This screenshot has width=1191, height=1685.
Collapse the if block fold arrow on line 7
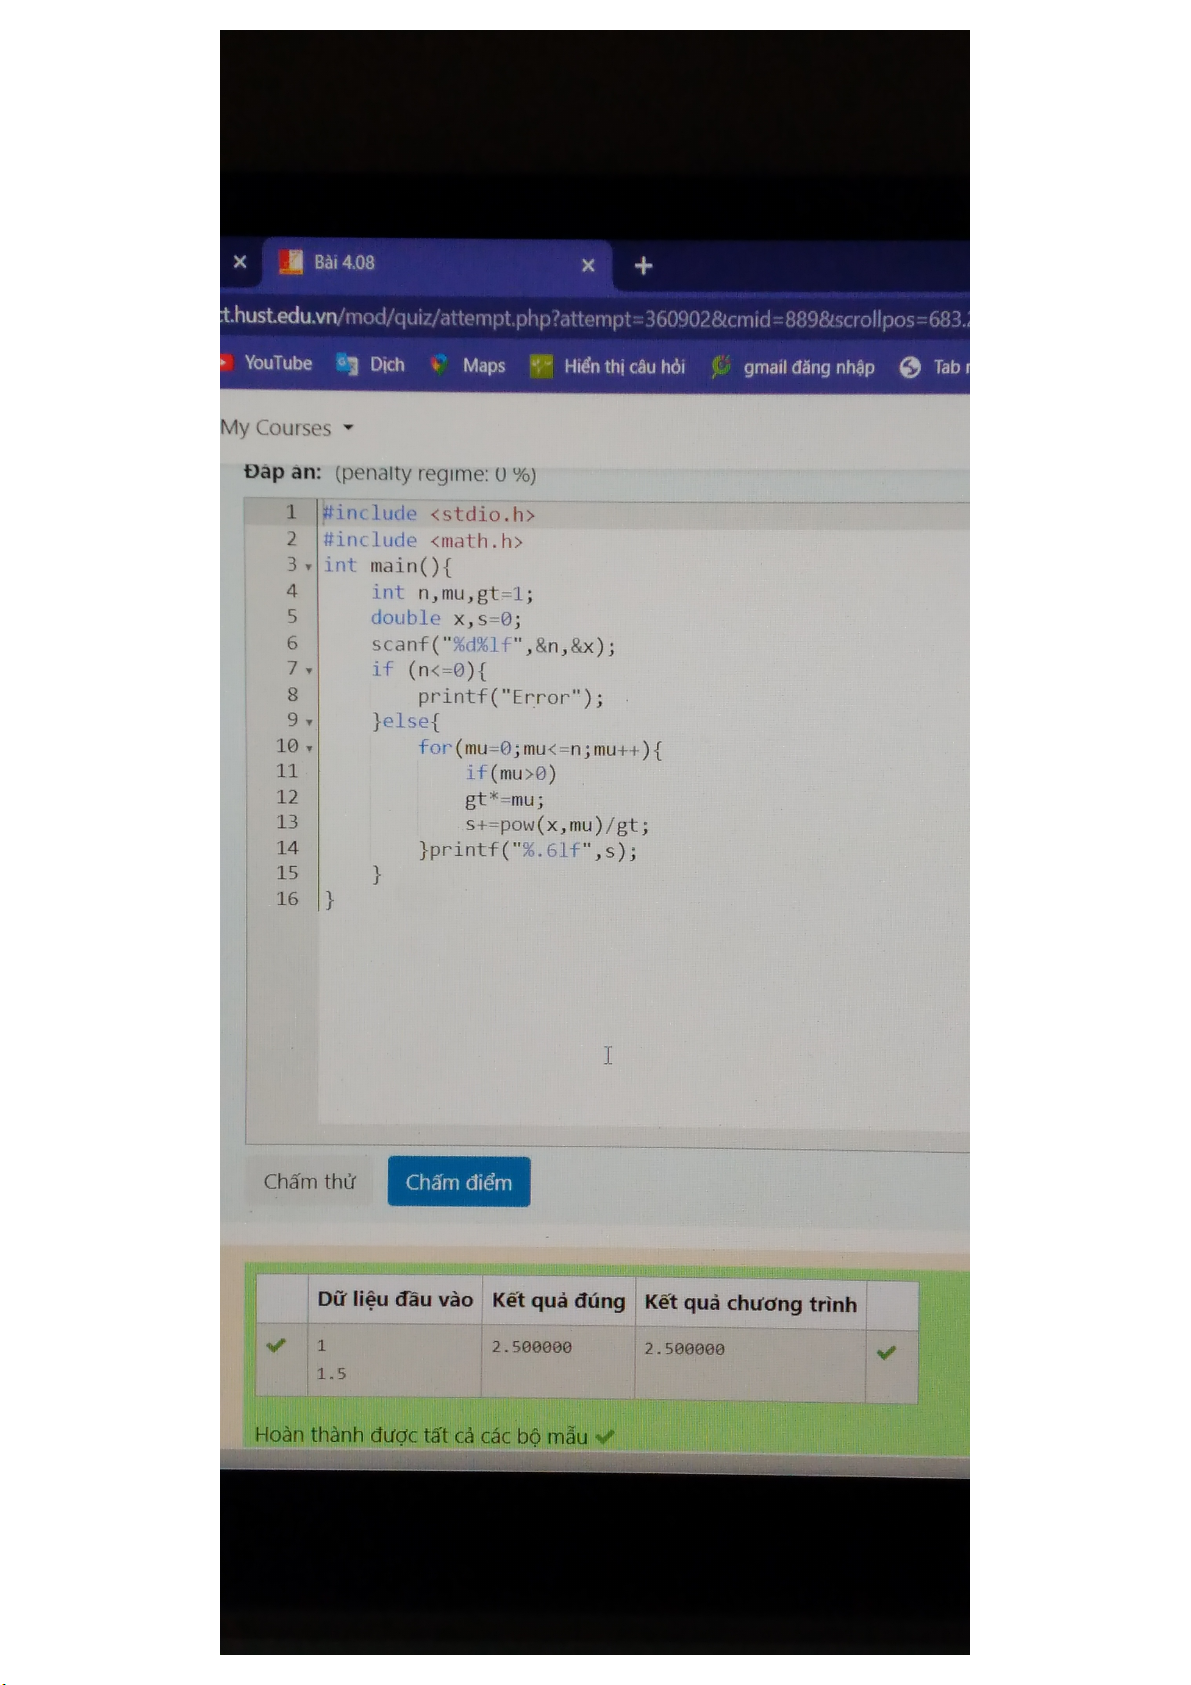click(309, 671)
